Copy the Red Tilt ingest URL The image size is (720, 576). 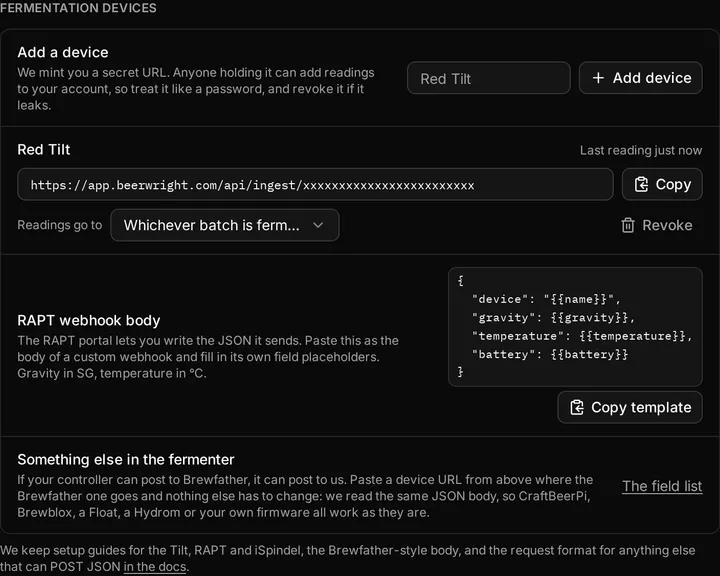(662, 184)
